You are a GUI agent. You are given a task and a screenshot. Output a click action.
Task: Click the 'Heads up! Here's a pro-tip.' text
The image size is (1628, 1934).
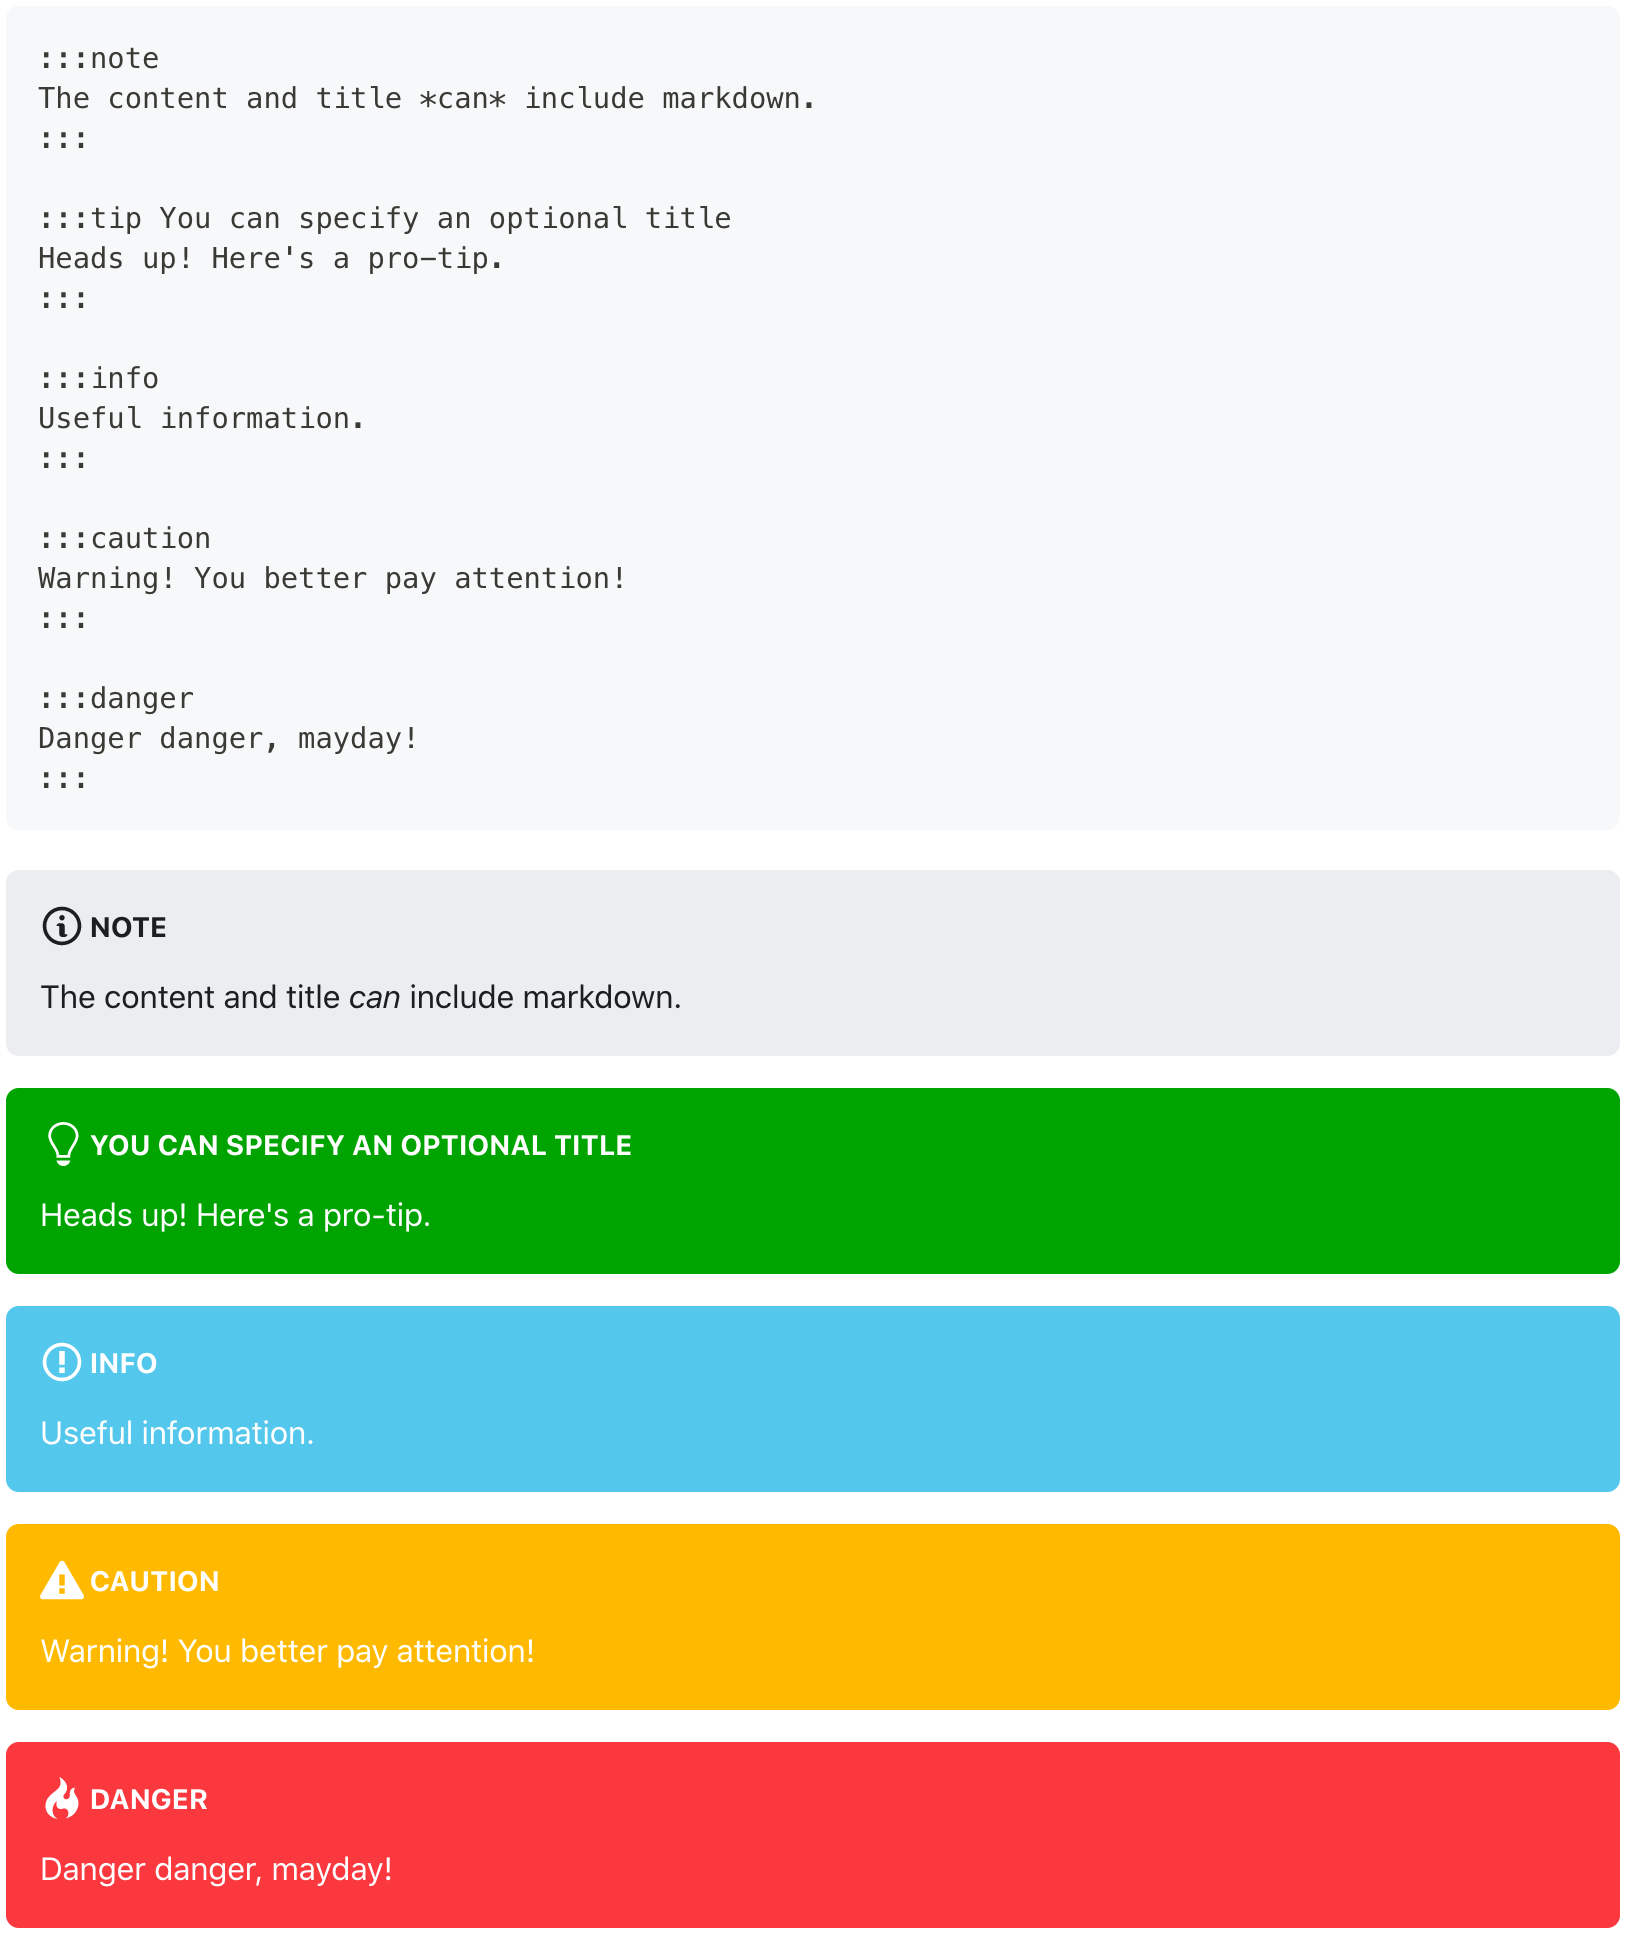(235, 1215)
